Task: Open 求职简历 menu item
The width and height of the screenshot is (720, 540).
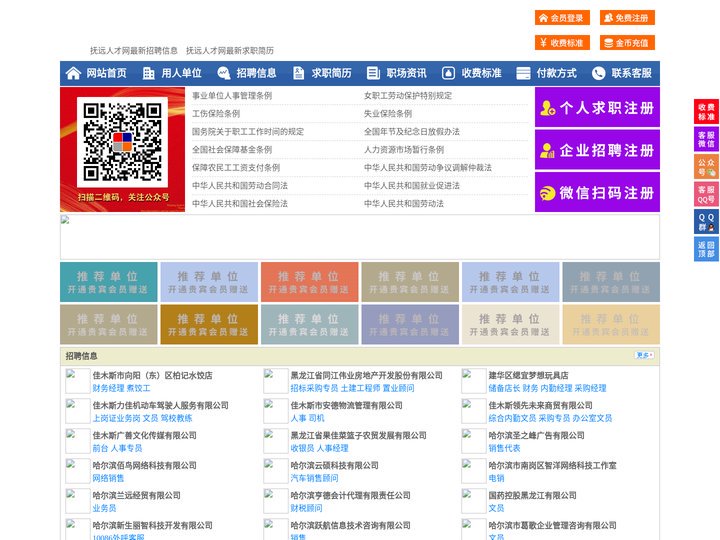Action: point(332,73)
